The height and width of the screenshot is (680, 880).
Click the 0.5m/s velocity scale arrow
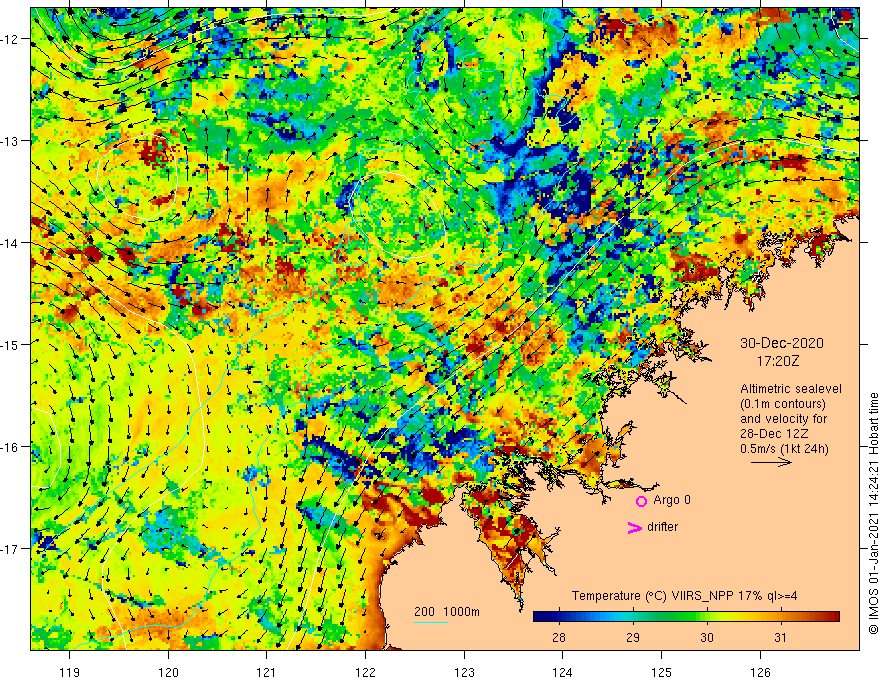tap(771, 462)
